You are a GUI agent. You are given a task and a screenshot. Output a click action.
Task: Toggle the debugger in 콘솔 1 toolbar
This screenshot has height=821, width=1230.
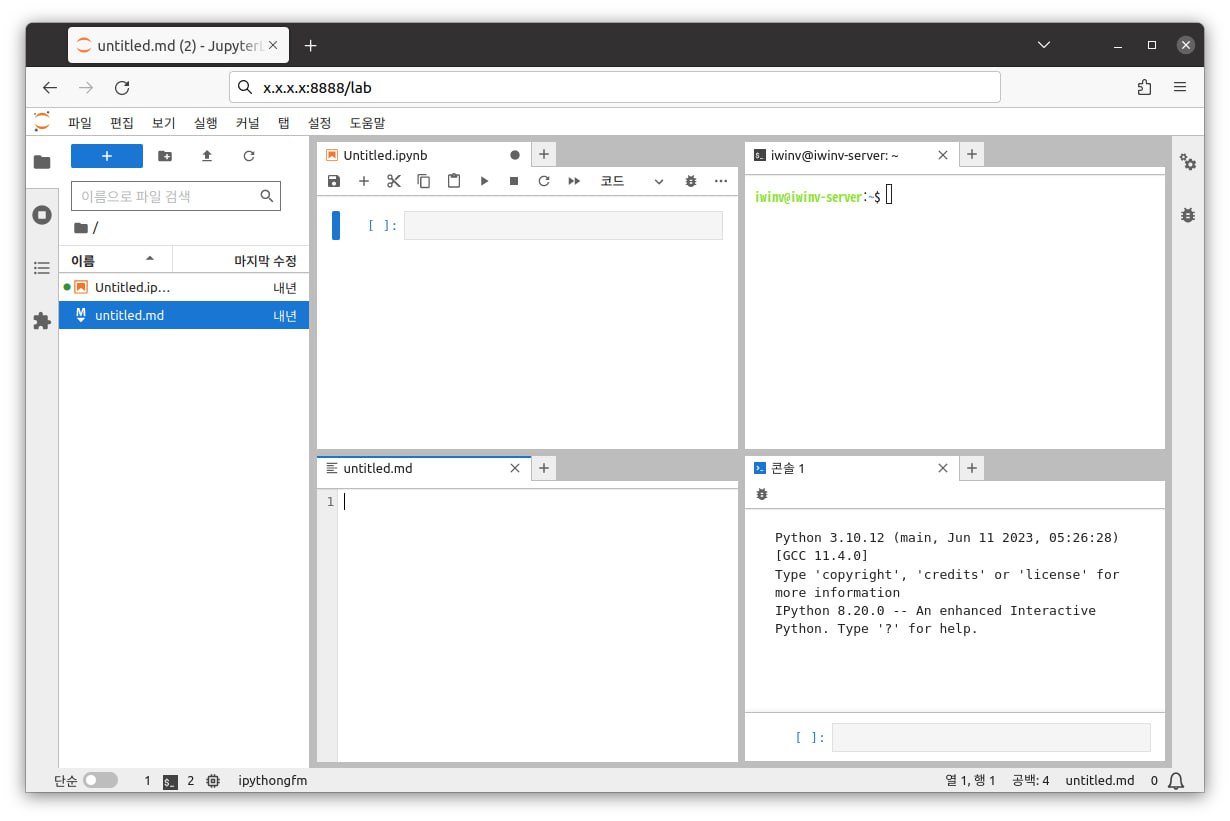coord(762,494)
